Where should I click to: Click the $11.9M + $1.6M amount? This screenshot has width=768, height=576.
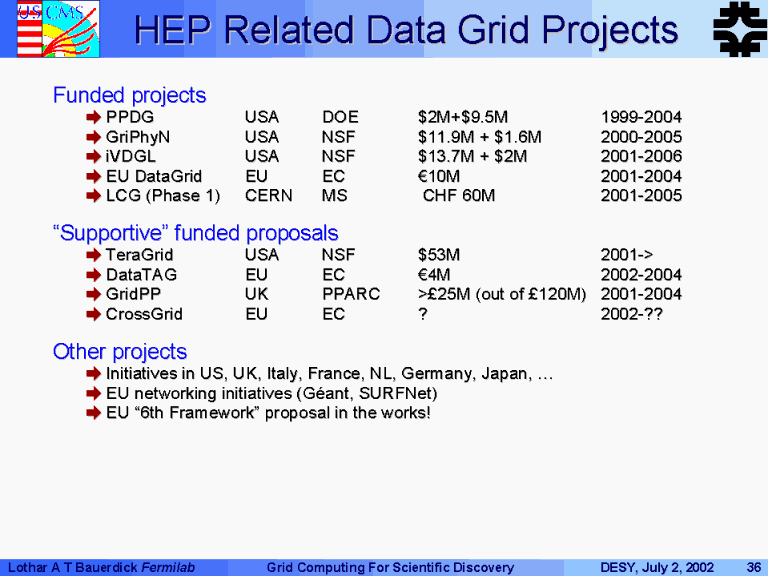(480, 137)
